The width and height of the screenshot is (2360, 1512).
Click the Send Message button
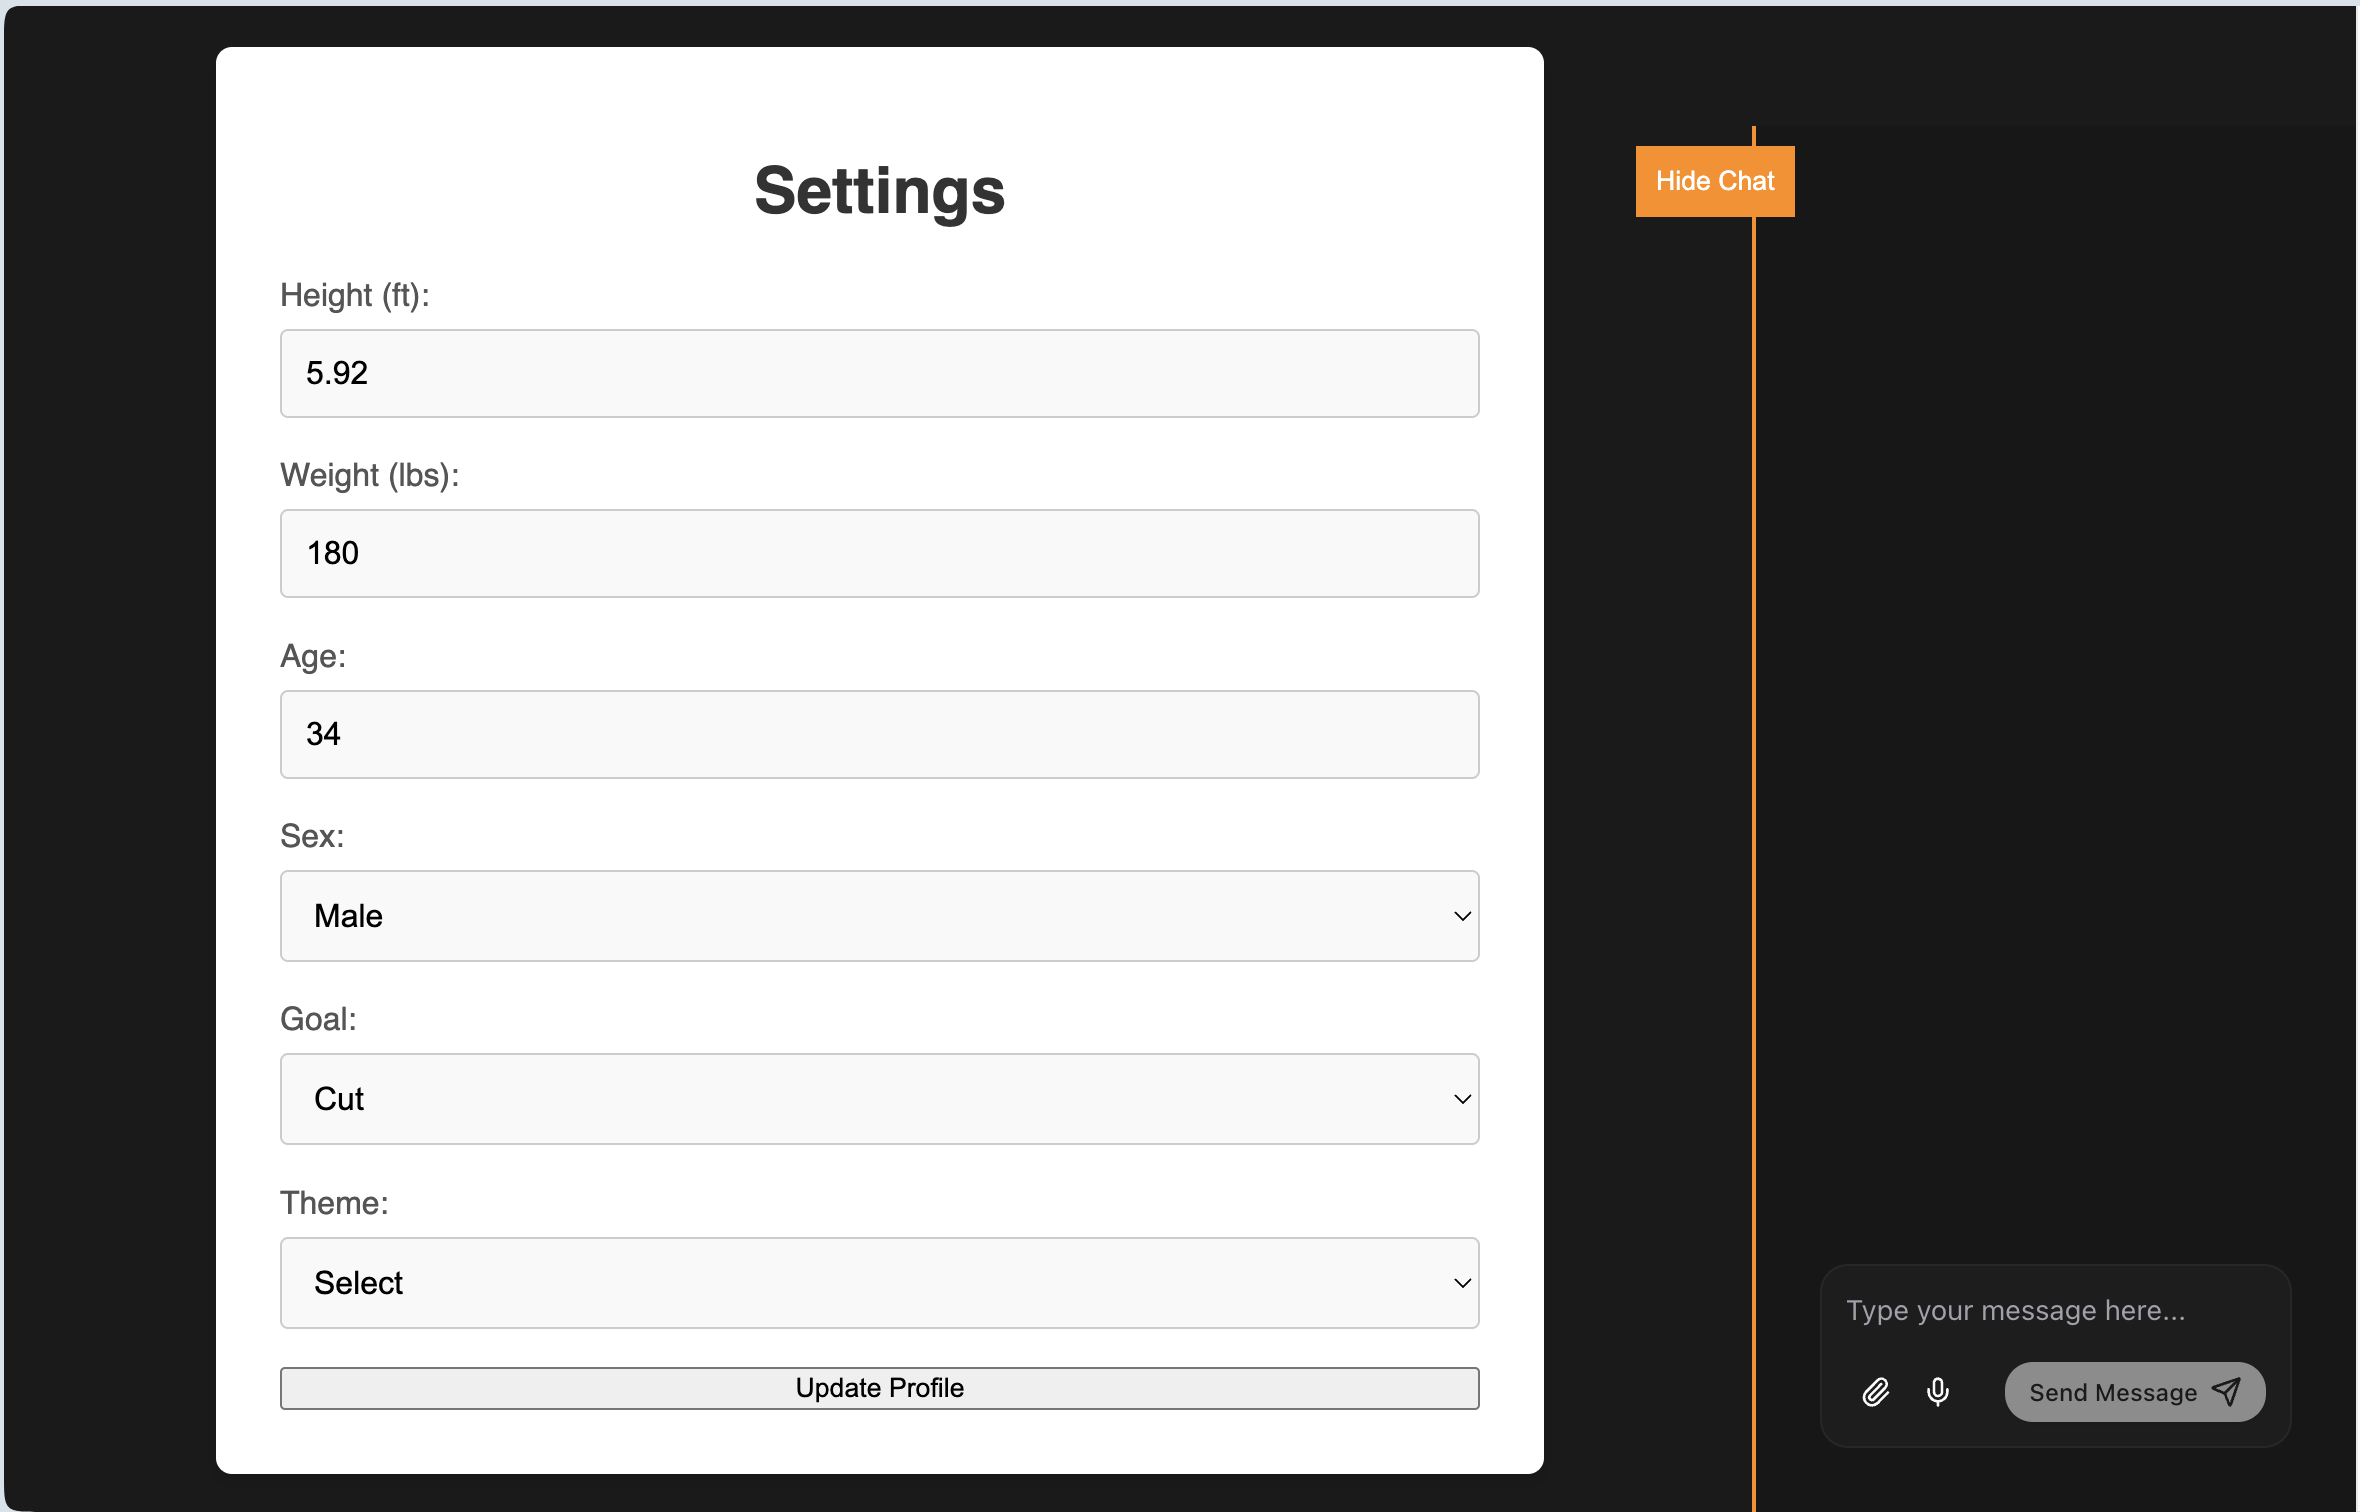pyautogui.click(x=2135, y=1392)
